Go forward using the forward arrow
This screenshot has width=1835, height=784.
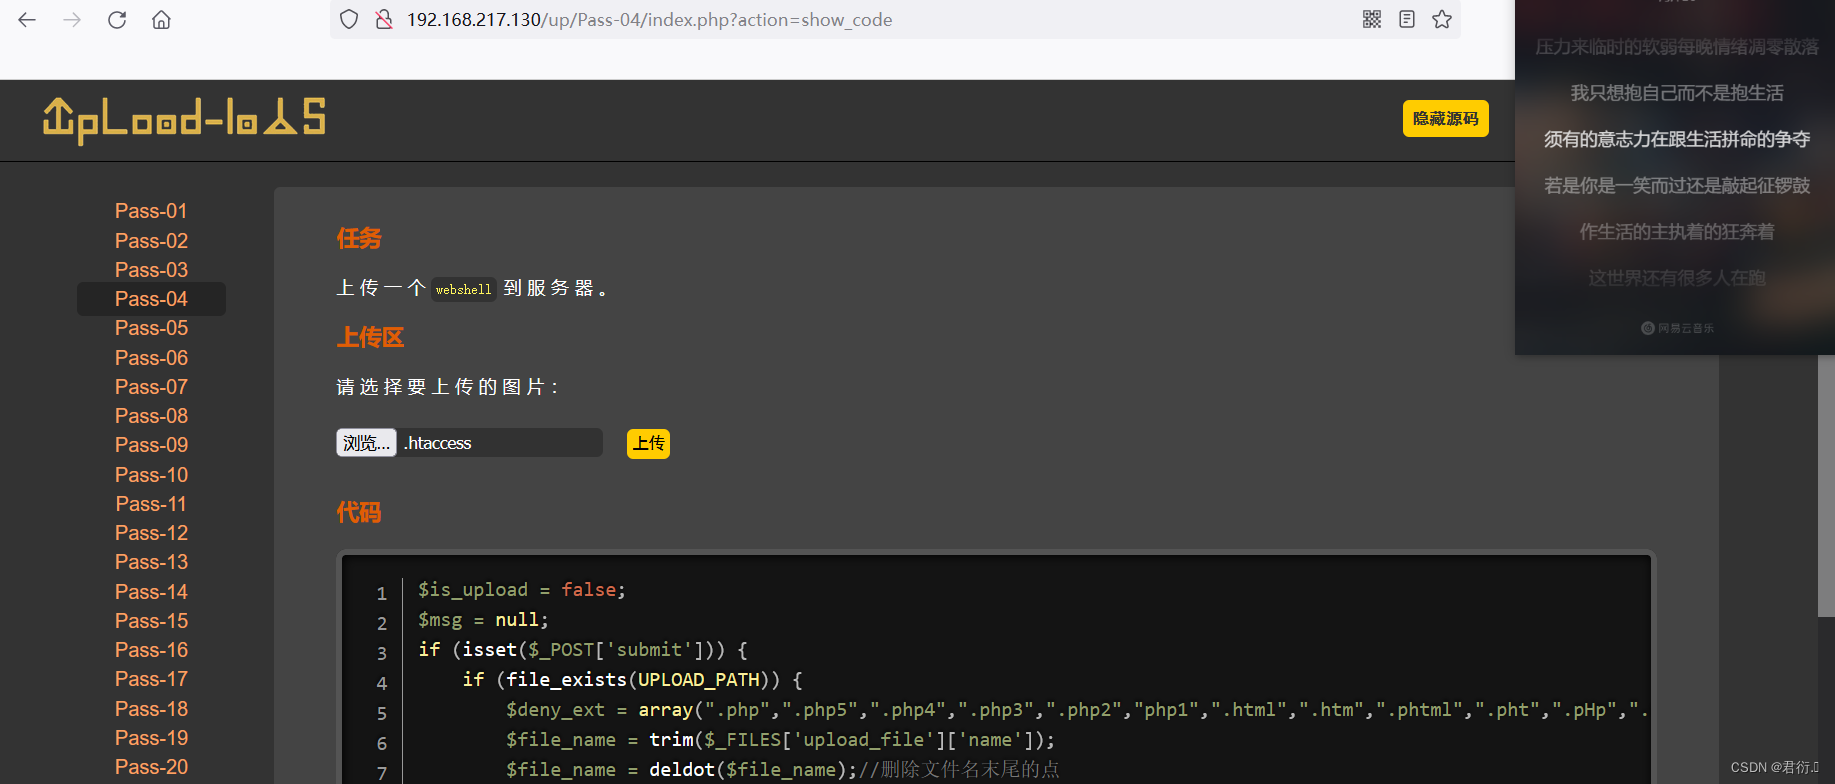[72, 19]
